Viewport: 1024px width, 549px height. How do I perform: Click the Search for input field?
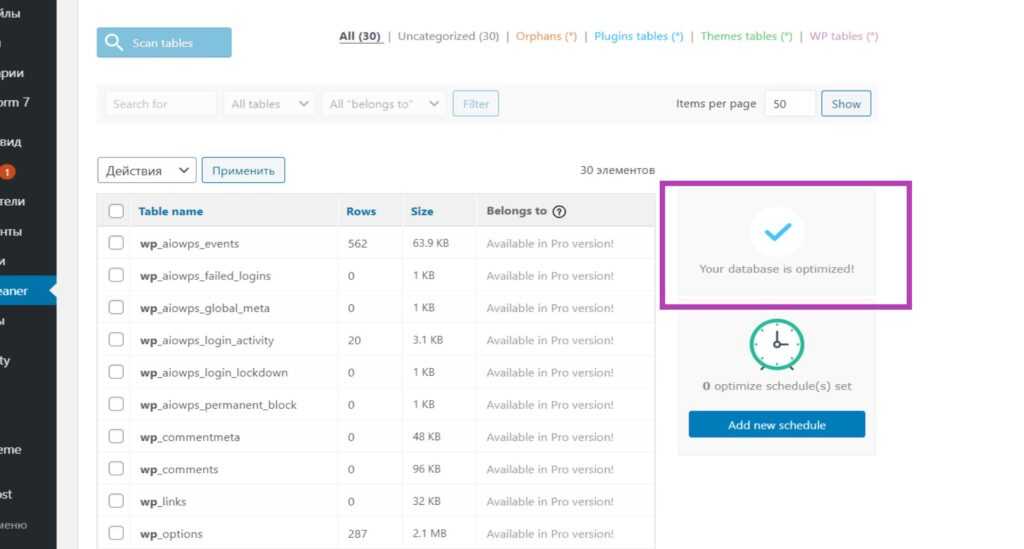point(160,104)
